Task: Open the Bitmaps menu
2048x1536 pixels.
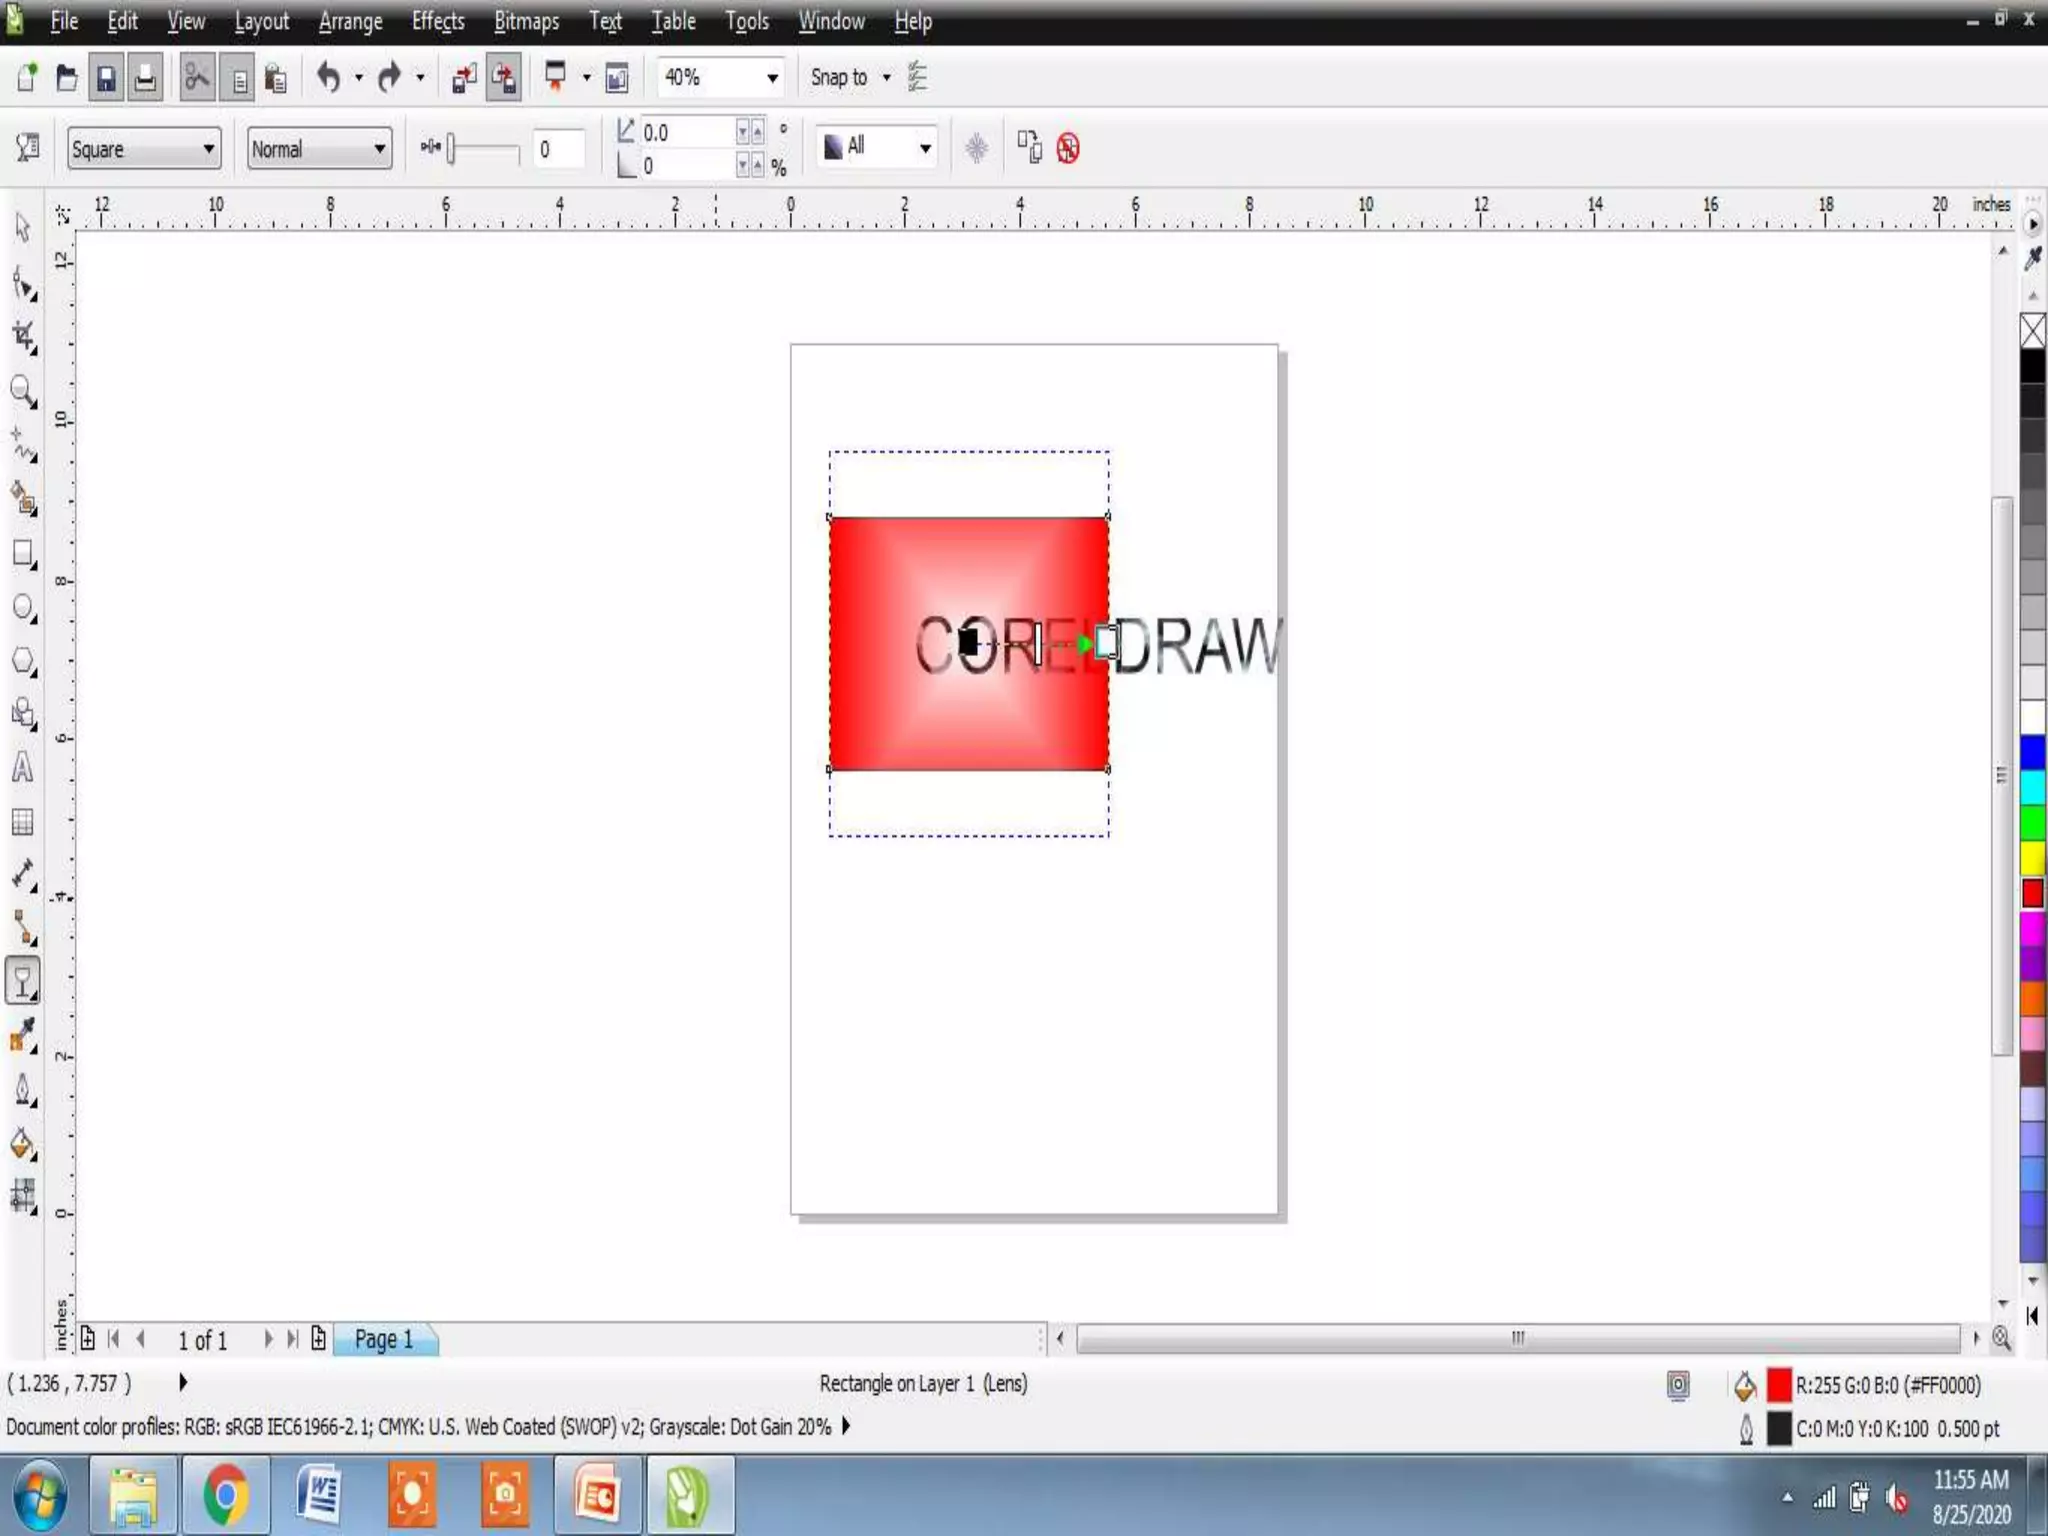Action: point(526,21)
